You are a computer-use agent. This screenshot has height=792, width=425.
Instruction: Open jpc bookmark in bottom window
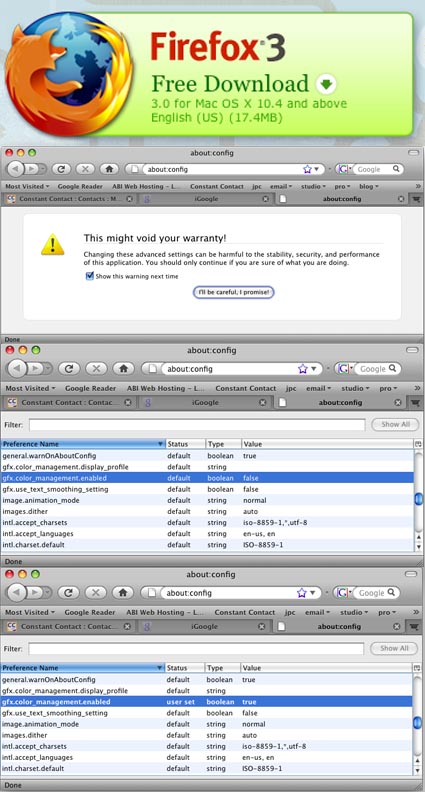(290, 612)
